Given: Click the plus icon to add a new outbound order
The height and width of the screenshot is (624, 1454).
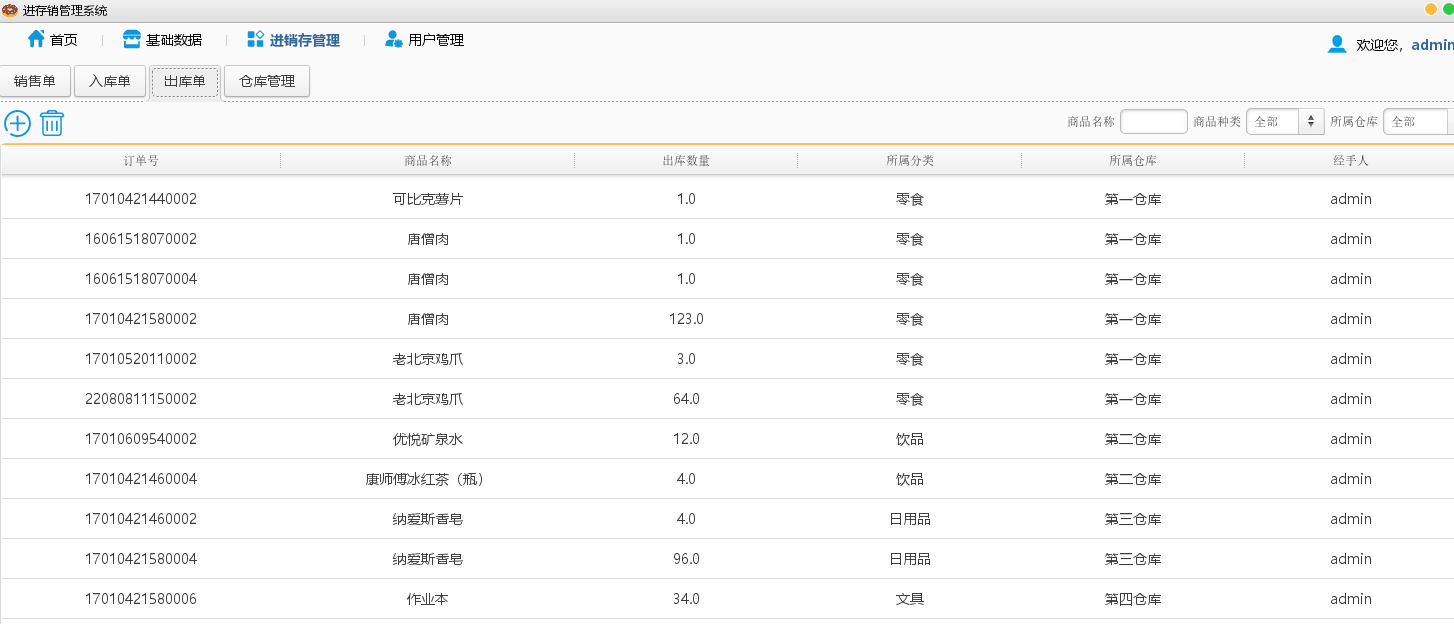Looking at the screenshot, I should [x=17, y=122].
